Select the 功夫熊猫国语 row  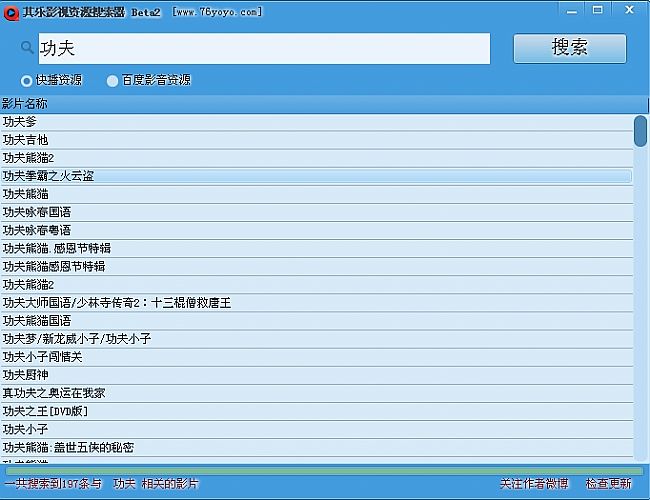pos(317,320)
